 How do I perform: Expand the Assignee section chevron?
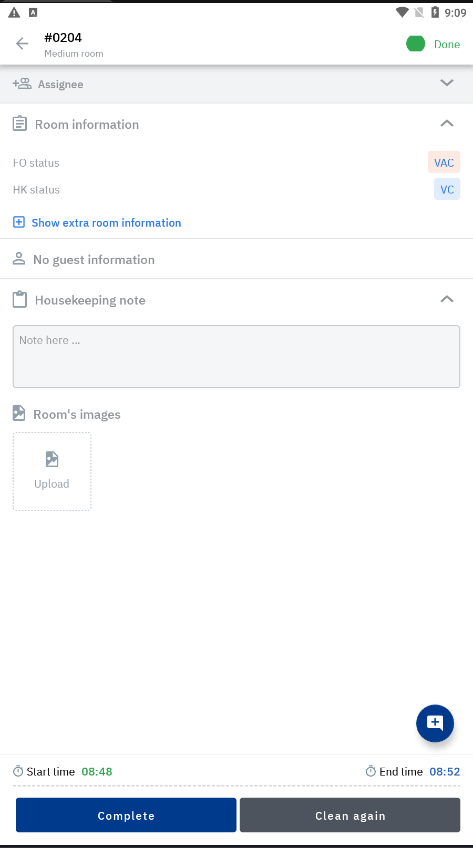(x=447, y=83)
